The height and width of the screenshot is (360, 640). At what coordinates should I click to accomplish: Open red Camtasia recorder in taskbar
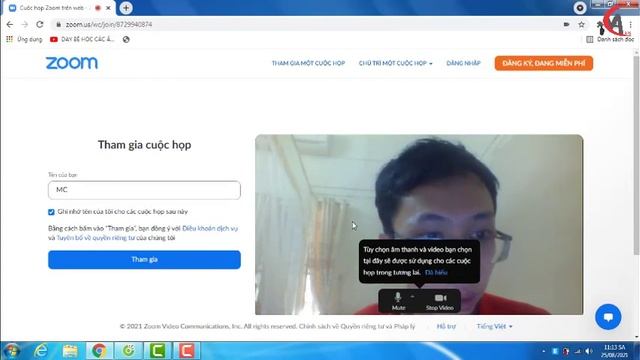187,351
